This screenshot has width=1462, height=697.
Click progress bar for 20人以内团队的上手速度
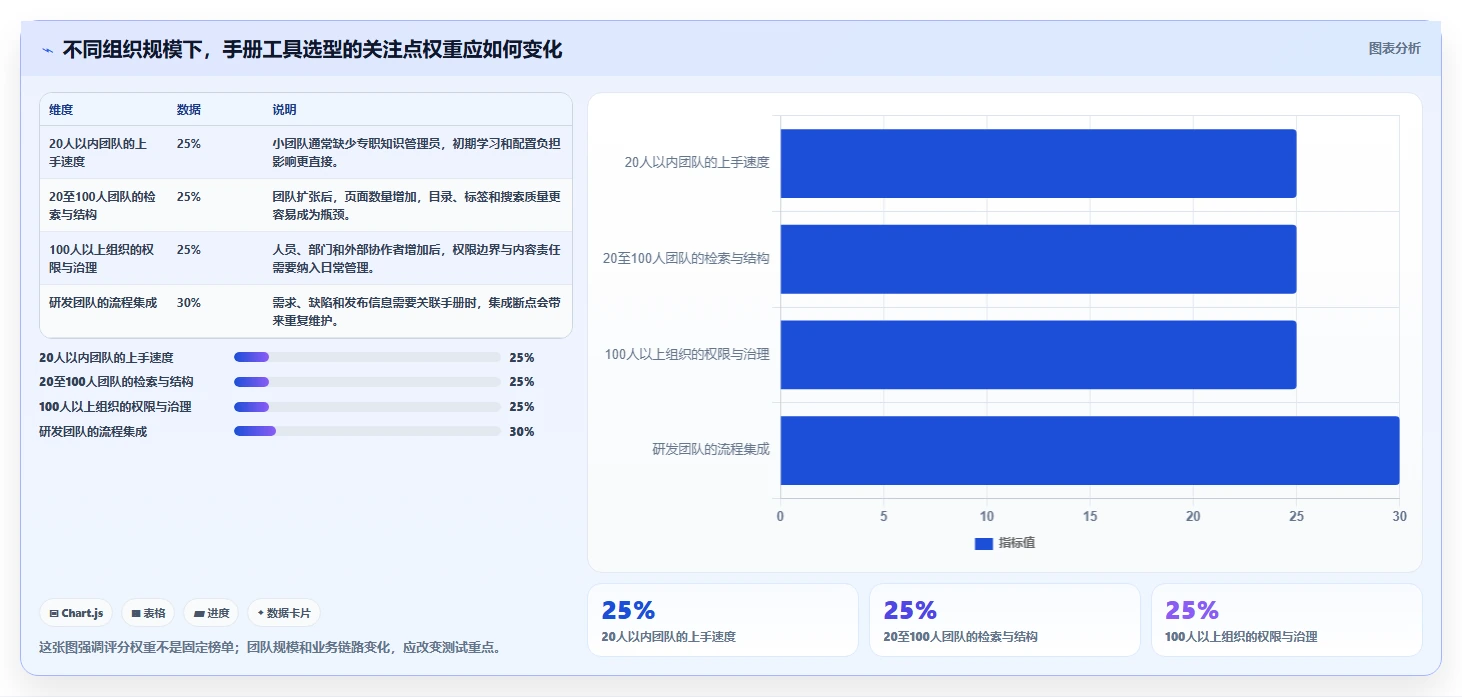[x=367, y=357]
